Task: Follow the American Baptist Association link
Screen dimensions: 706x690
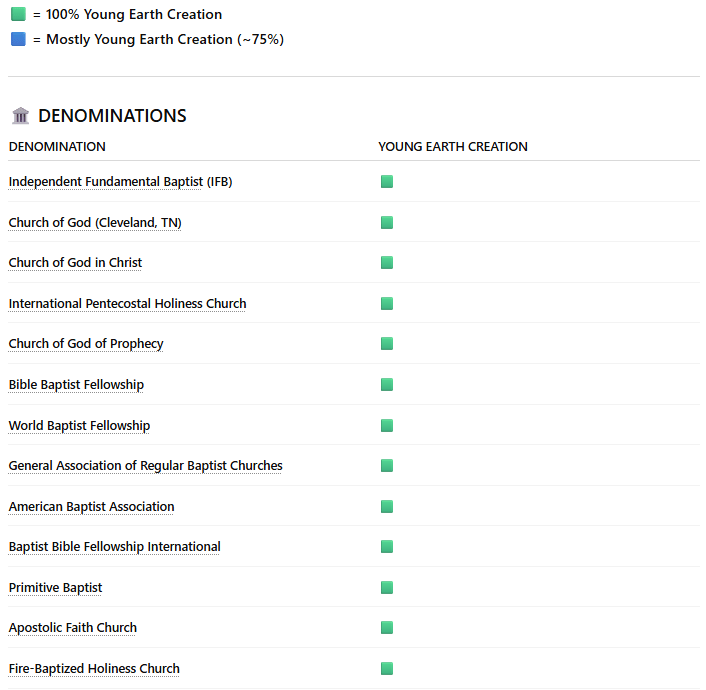Action: point(91,507)
